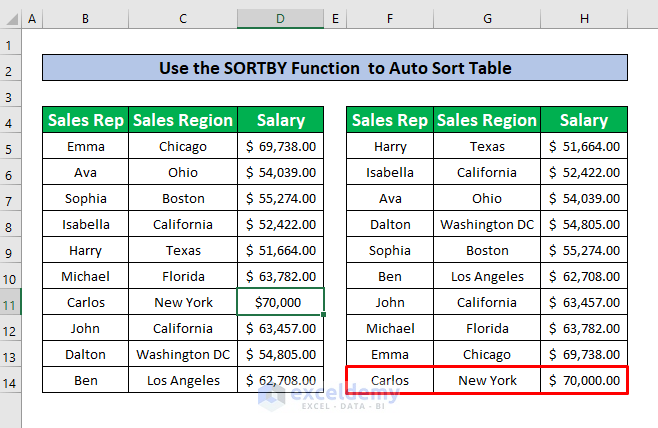Click the selected cell showing $70,000
Viewport: 658px width, 428px height.
pyautogui.click(x=280, y=302)
